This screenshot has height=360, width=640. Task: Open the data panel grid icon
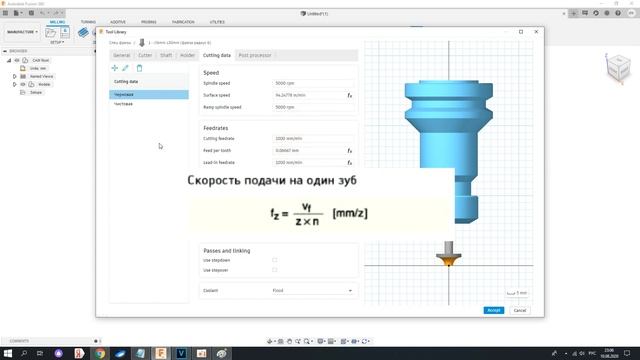pyautogui.click(x=5, y=13)
